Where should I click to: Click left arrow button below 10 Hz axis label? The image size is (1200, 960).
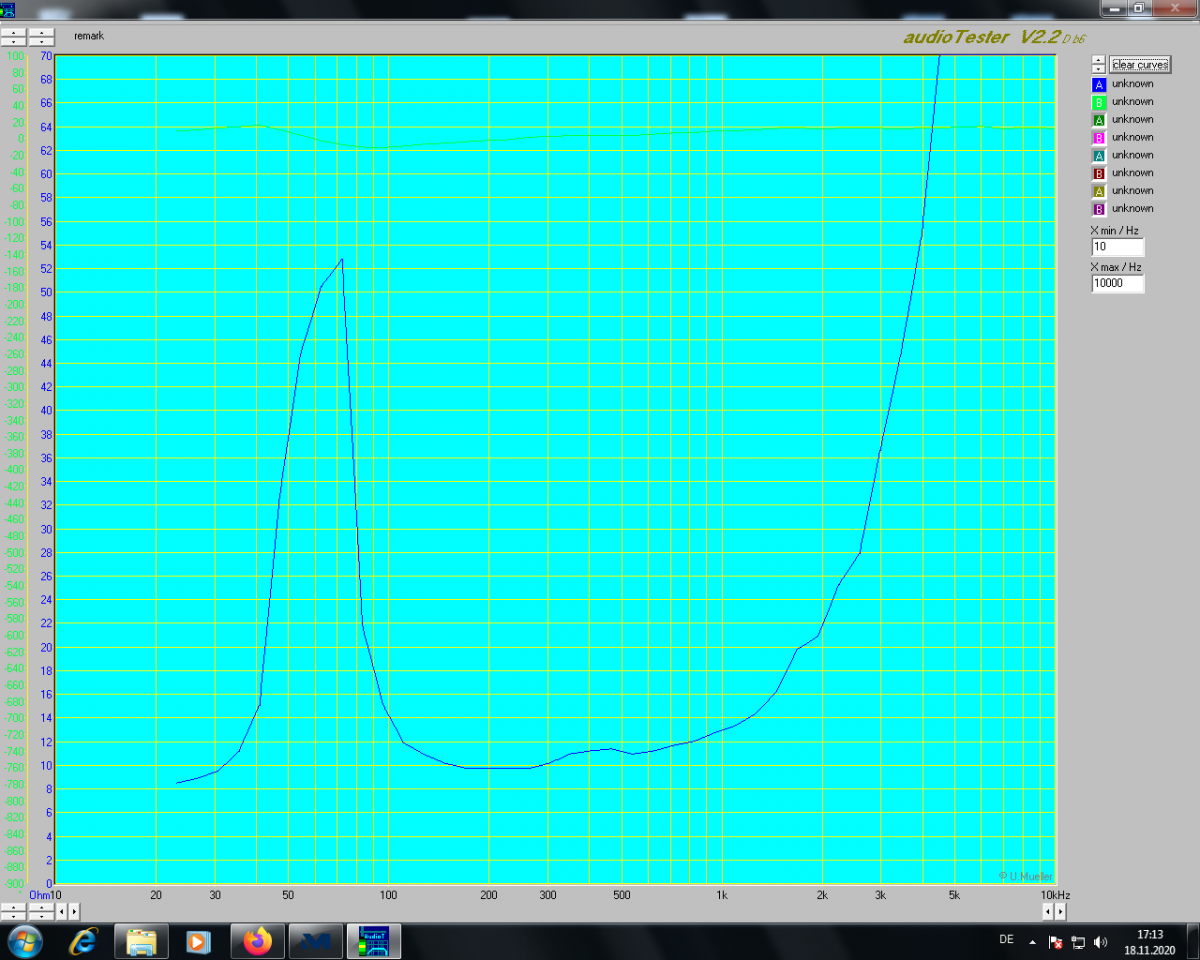pyautogui.click(x=61, y=911)
